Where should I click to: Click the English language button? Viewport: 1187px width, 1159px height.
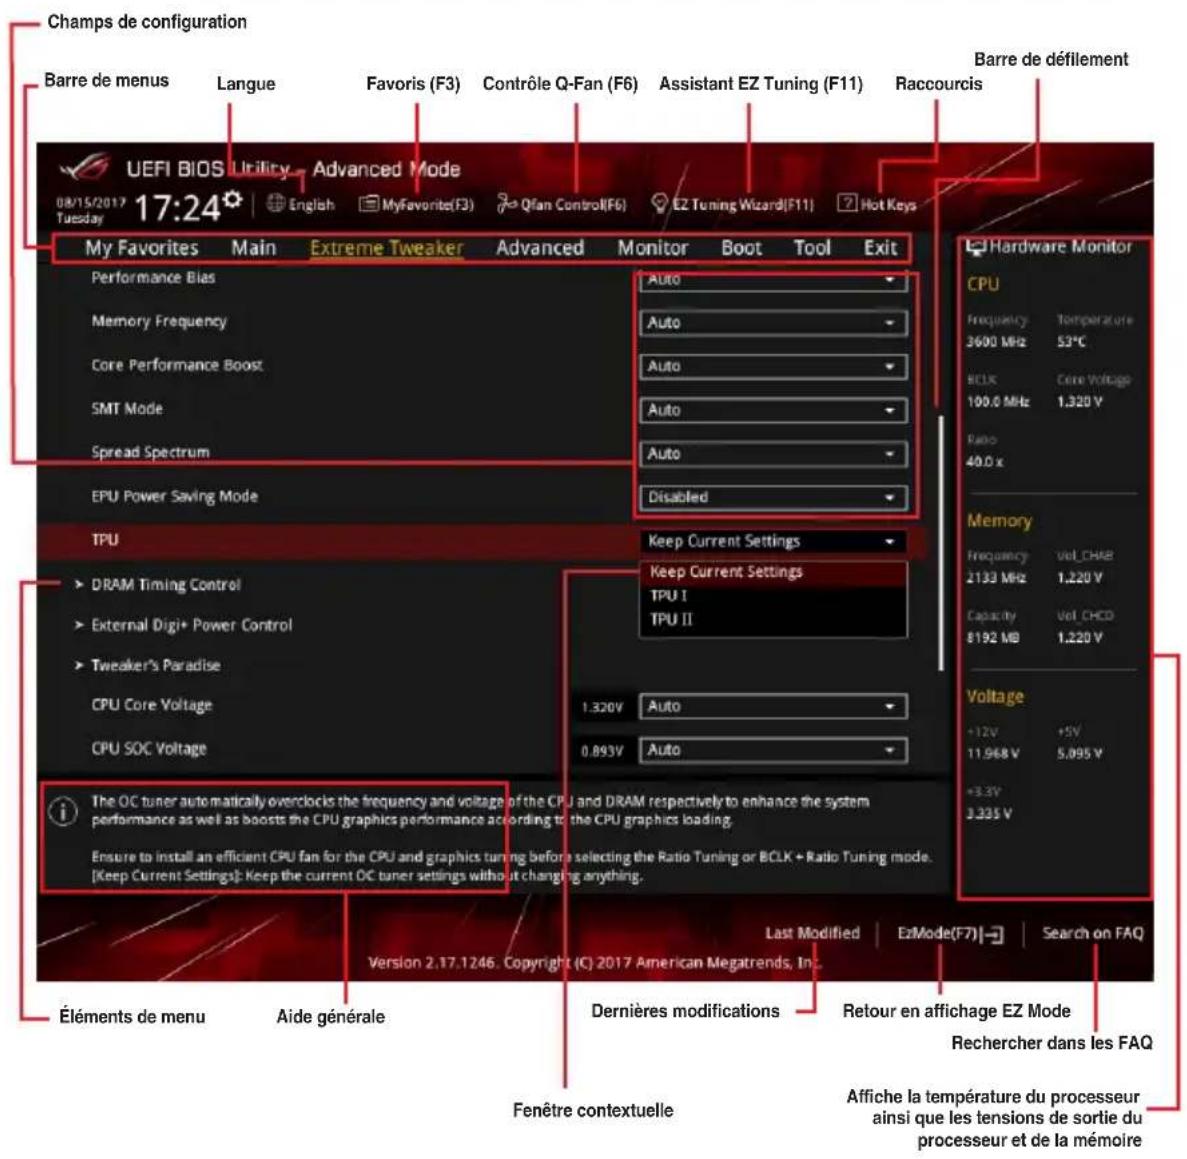(301, 204)
